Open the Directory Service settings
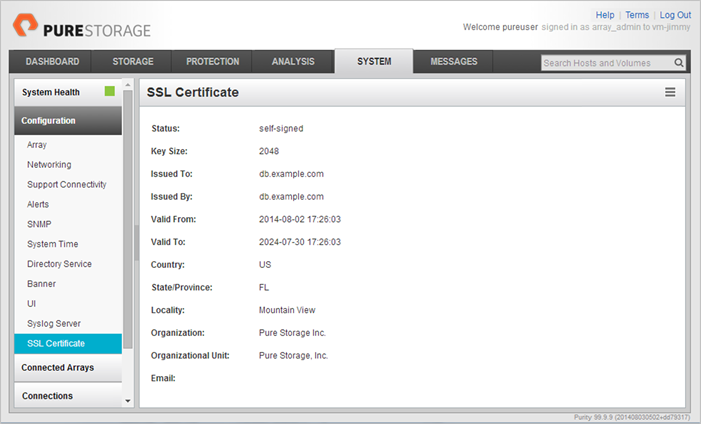Viewport: 701px width, 424px height. click(x=59, y=264)
